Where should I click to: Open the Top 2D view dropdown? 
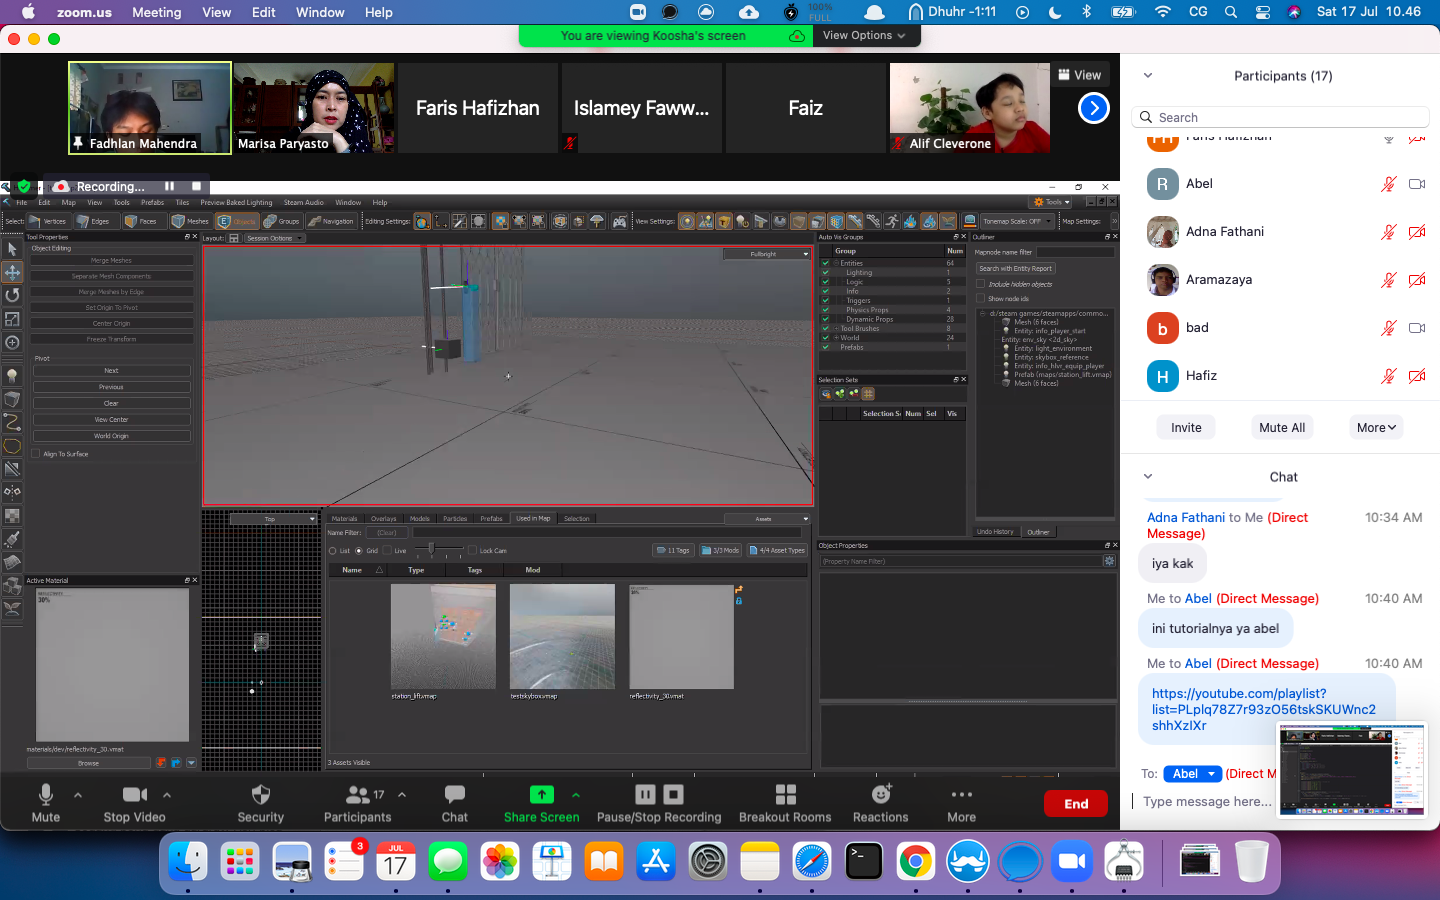click(273, 519)
